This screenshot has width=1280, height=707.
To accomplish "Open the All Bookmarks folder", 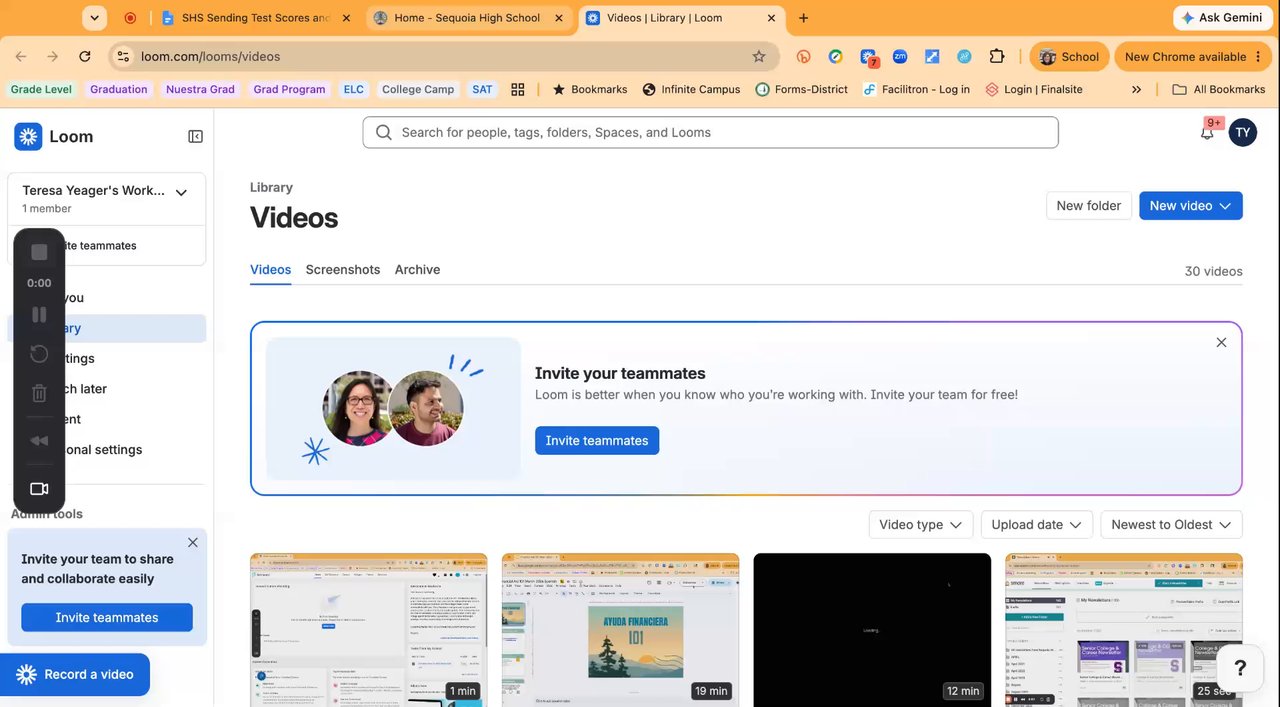I will pos(1219,89).
